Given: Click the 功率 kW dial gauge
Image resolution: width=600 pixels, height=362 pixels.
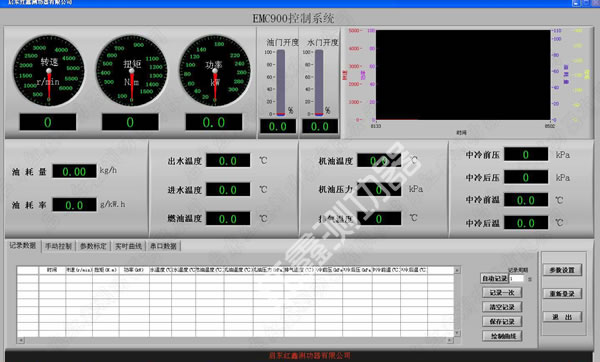Looking at the screenshot, I should (214, 71).
